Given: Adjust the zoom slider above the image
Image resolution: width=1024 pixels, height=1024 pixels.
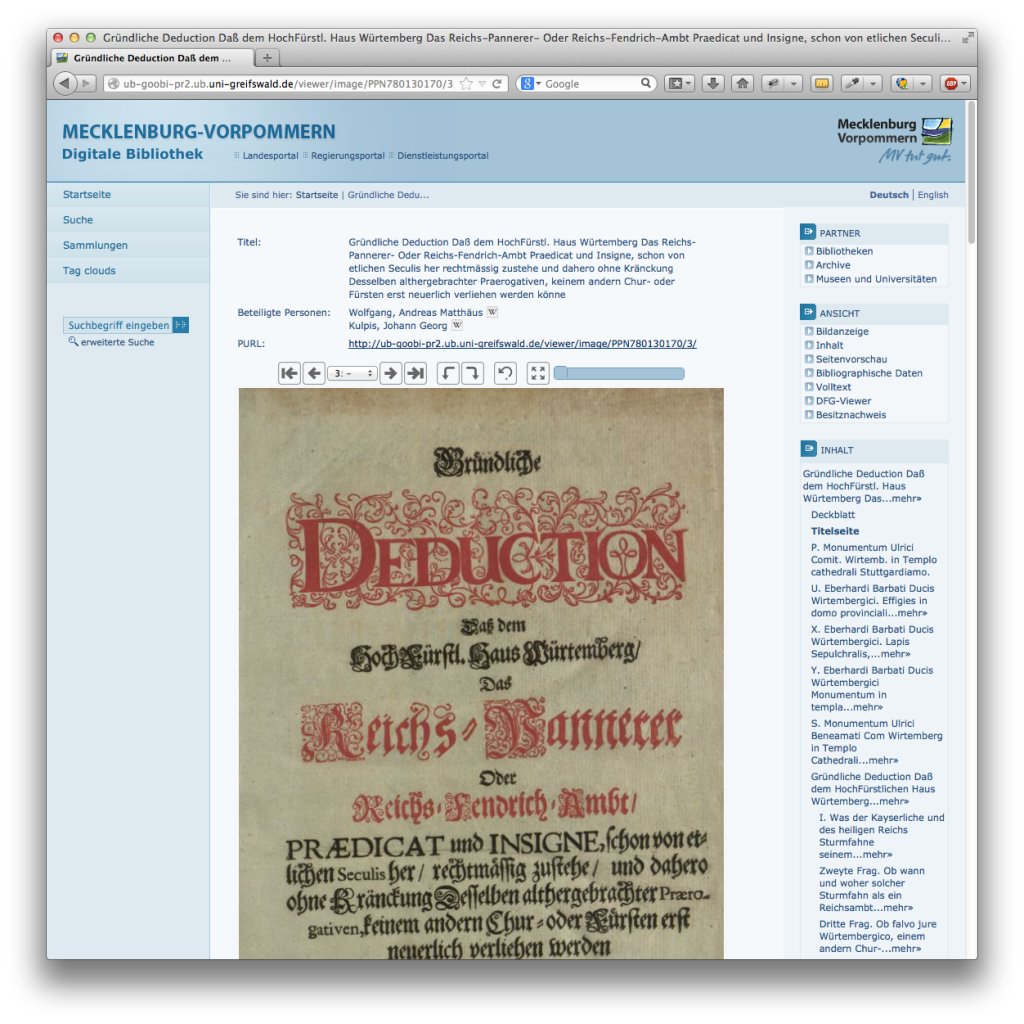Looking at the screenshot, I should (619, 374).
